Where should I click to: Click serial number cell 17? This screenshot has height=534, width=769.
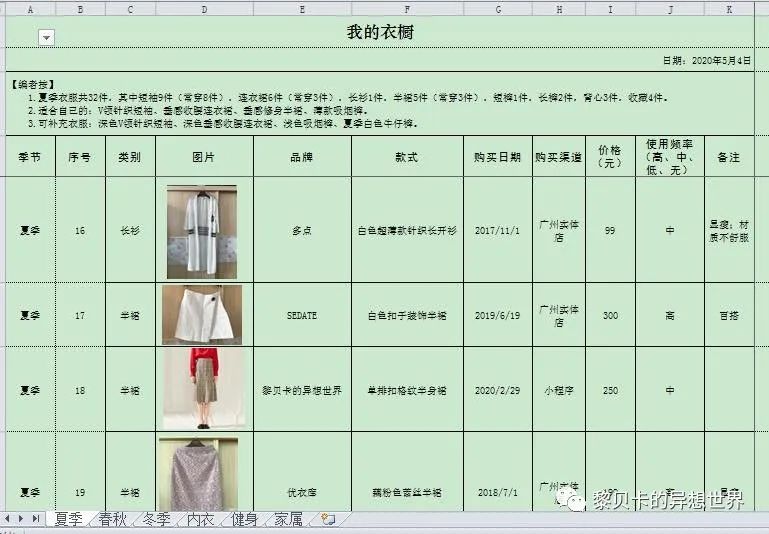tap(80, 315)
